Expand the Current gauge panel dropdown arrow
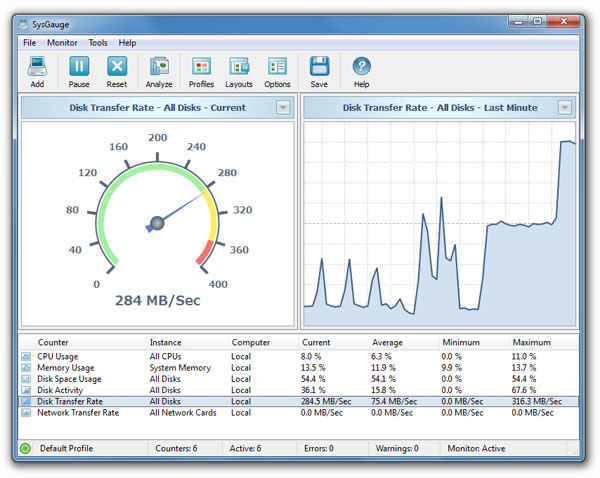The width and height of the screenshot is (600, 478). pyautogui.click(x=283, y=108)
